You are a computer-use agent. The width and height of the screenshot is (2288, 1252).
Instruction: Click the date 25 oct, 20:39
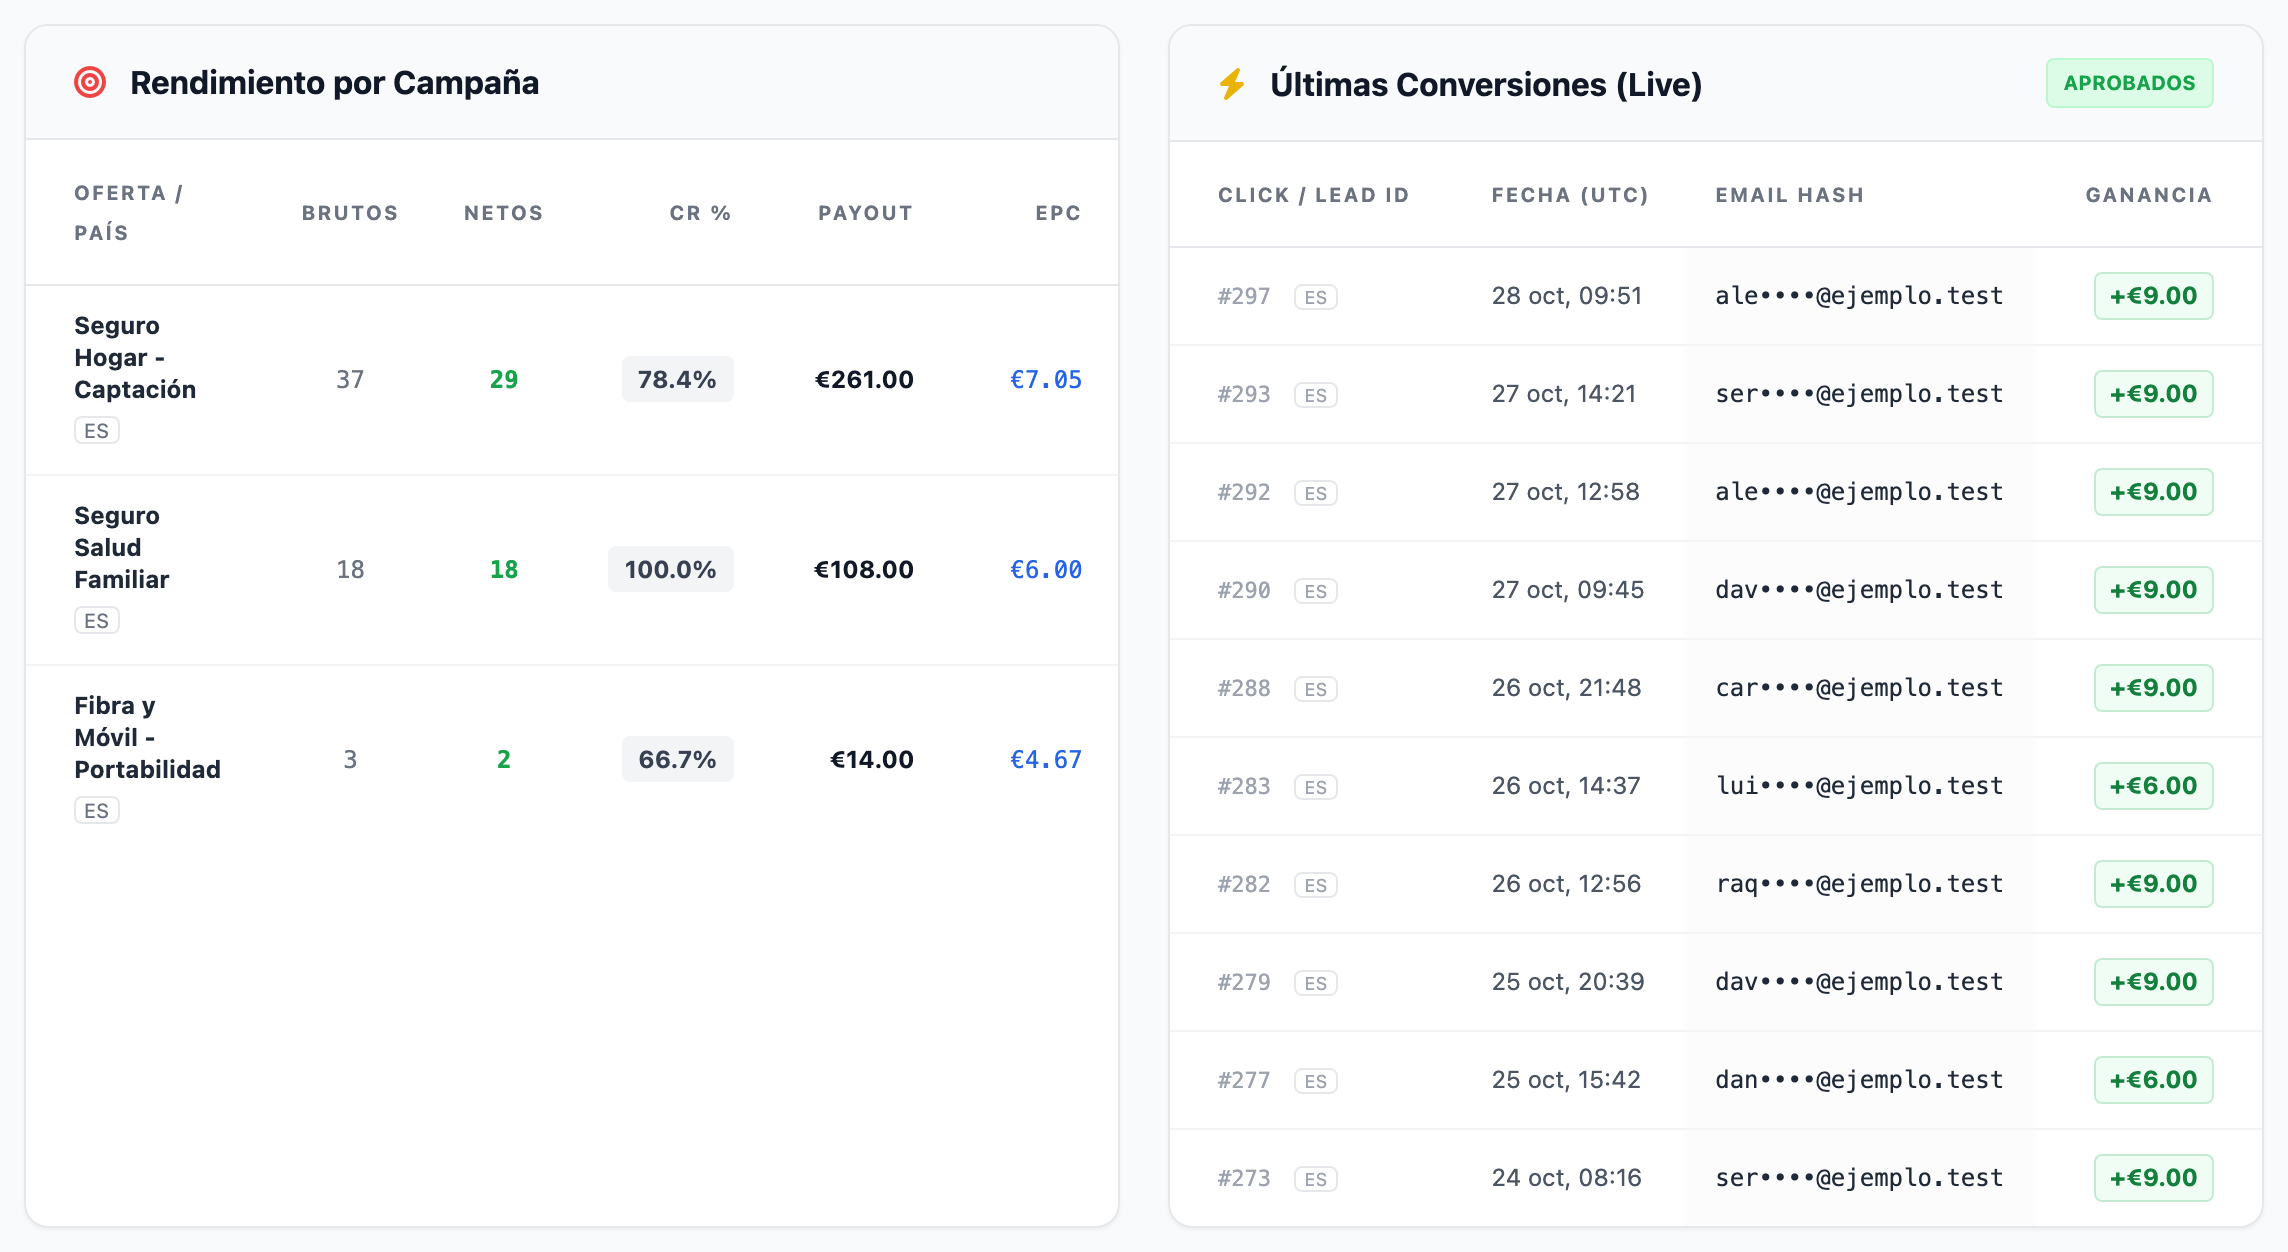pos(1568,982)
